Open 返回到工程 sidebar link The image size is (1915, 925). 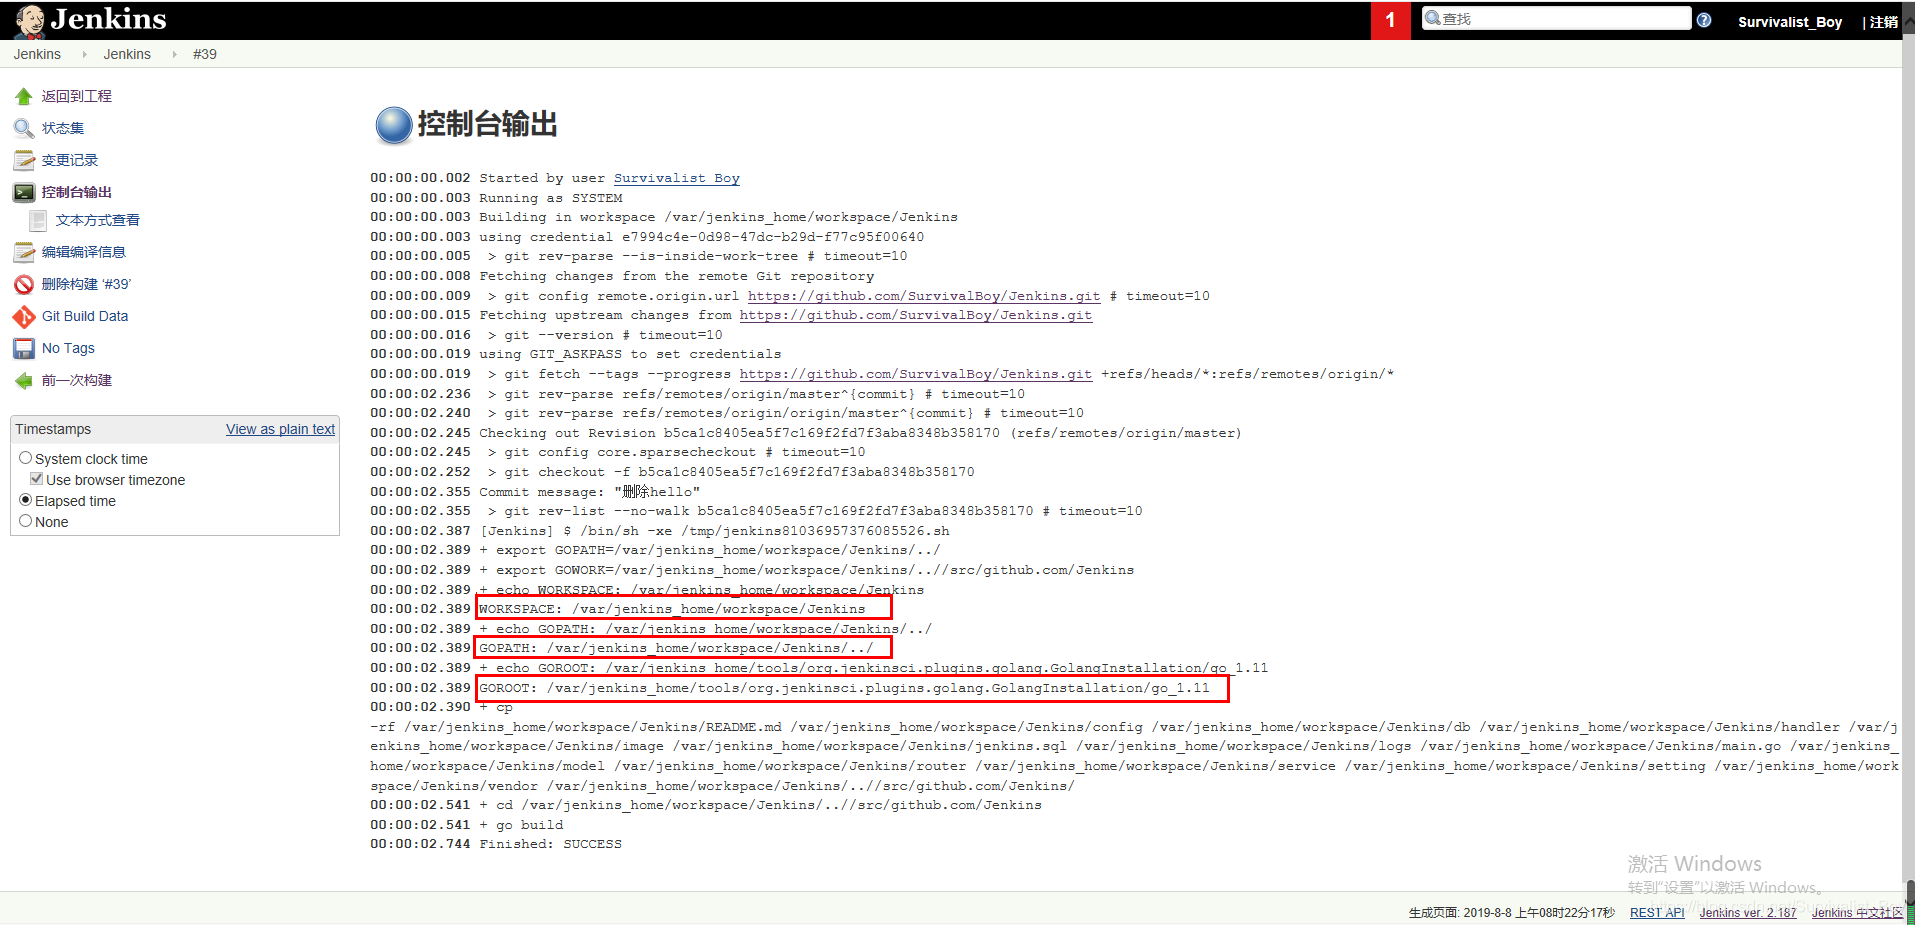point(77,96)
